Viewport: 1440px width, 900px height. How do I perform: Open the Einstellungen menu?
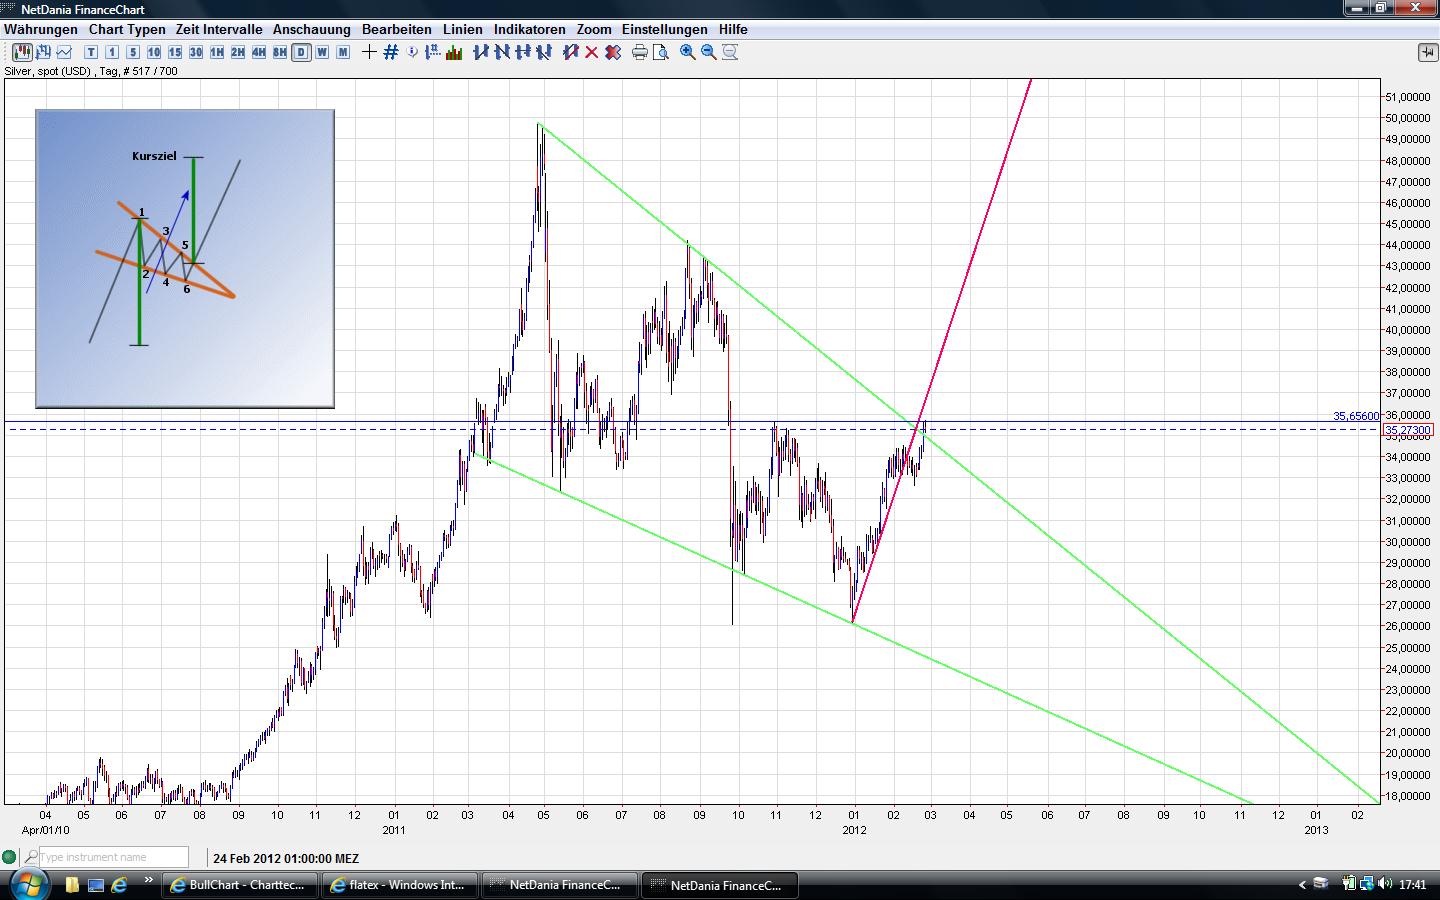click(x=664, y=30)
